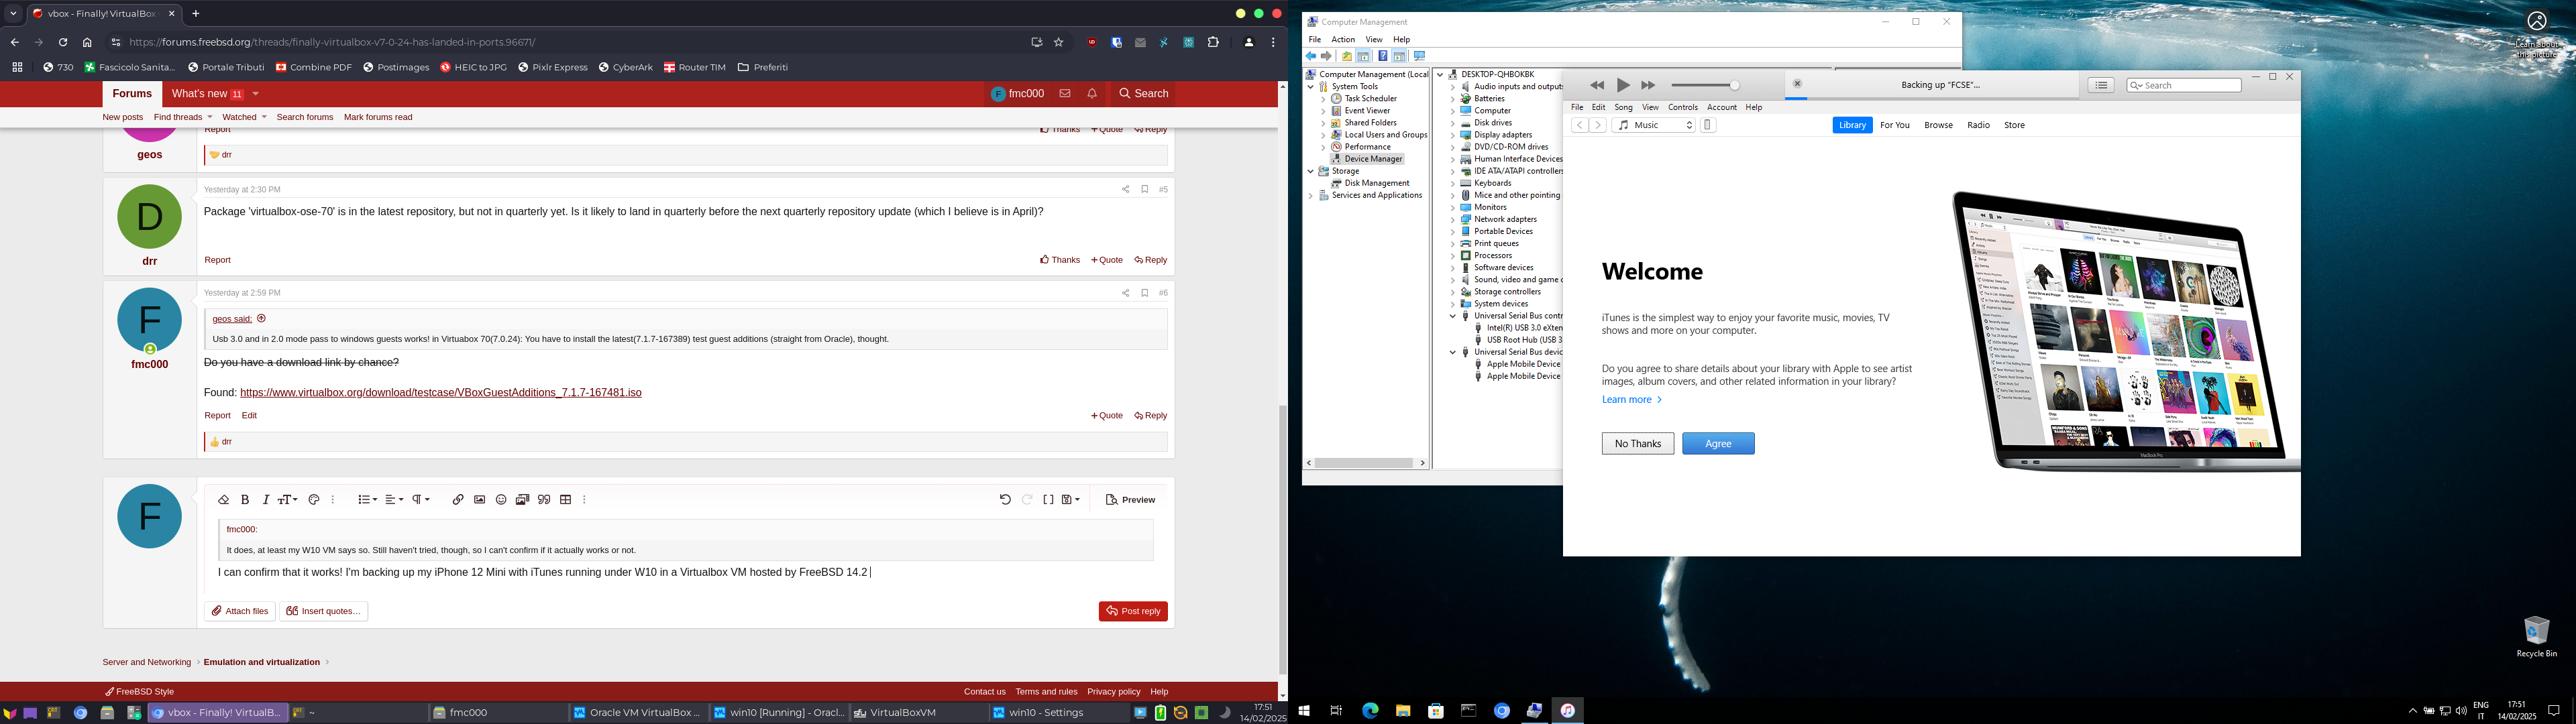Open iTunes Music media selector dropdown
The width and height of the screenshot is (2576, 724).
[1654, 125]
